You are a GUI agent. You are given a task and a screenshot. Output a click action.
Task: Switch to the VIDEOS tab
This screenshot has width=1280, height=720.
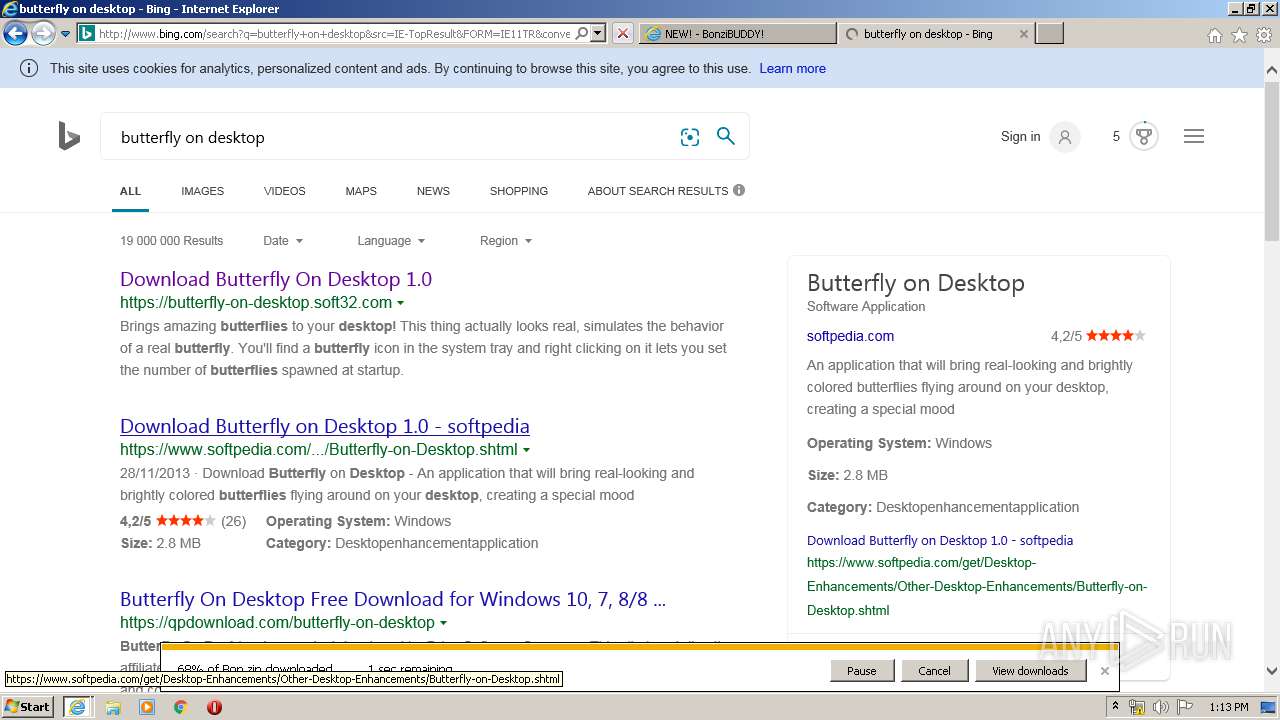285,191
